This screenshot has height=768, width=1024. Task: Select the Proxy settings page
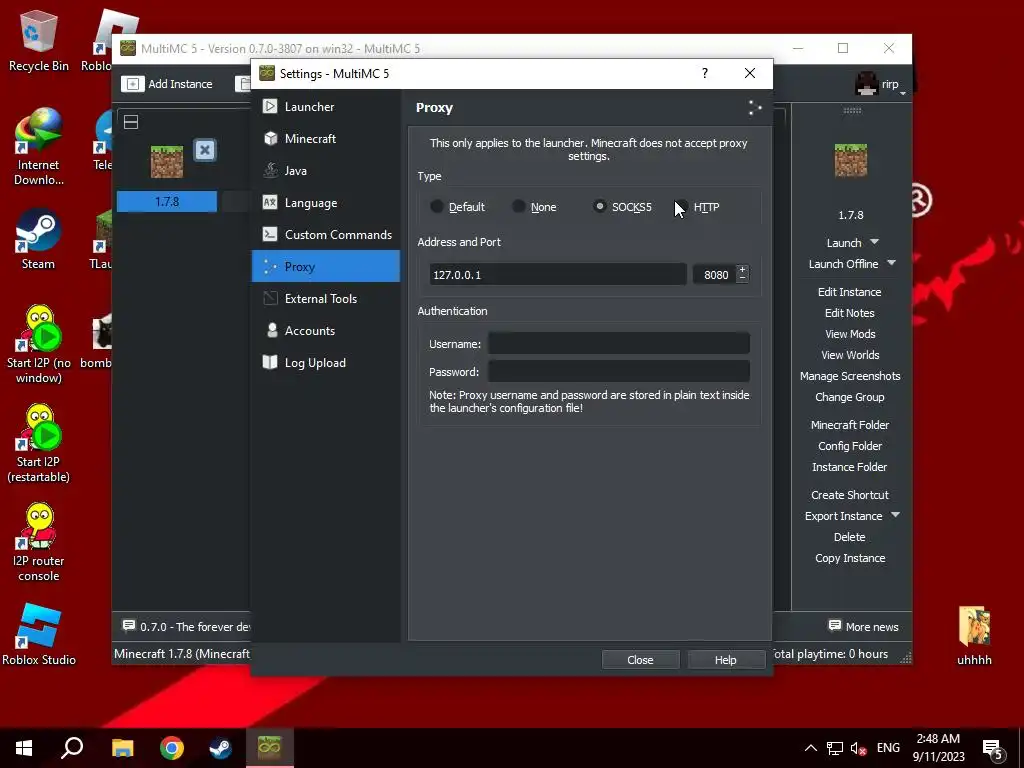(325, 266)
